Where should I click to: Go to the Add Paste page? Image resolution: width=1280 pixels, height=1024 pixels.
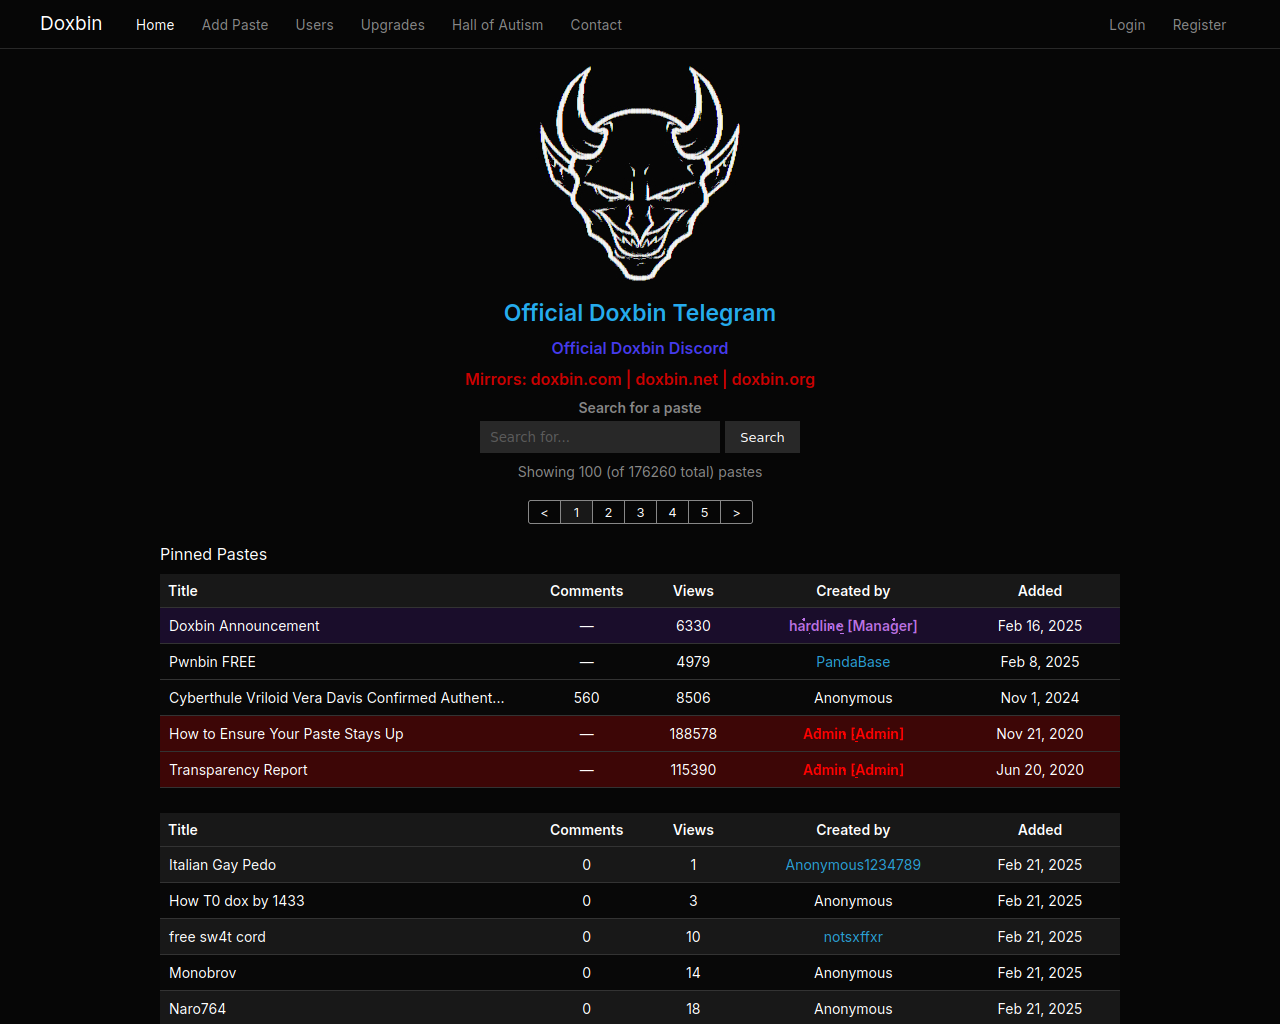click(235, 25)
